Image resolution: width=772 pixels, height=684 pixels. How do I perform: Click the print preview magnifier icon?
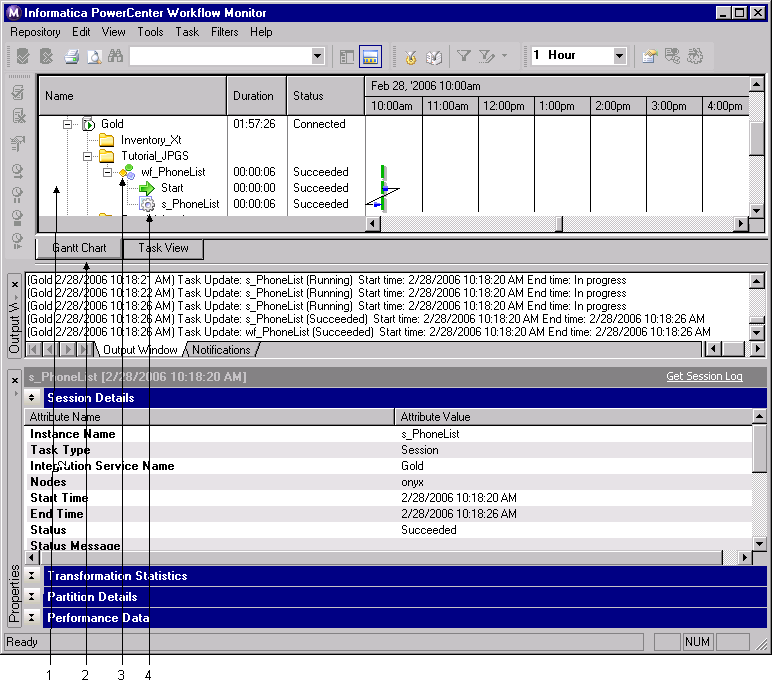tap(93, 56)
